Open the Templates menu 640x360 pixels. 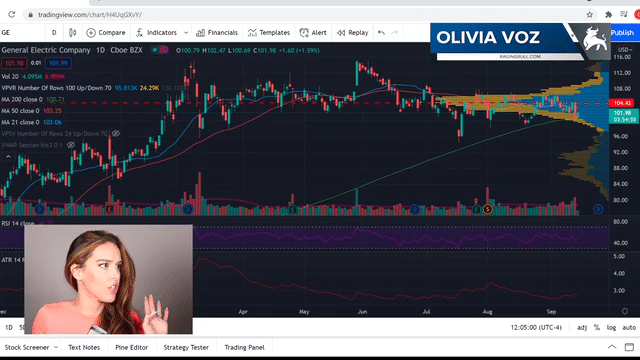click(x=269, y=33)
